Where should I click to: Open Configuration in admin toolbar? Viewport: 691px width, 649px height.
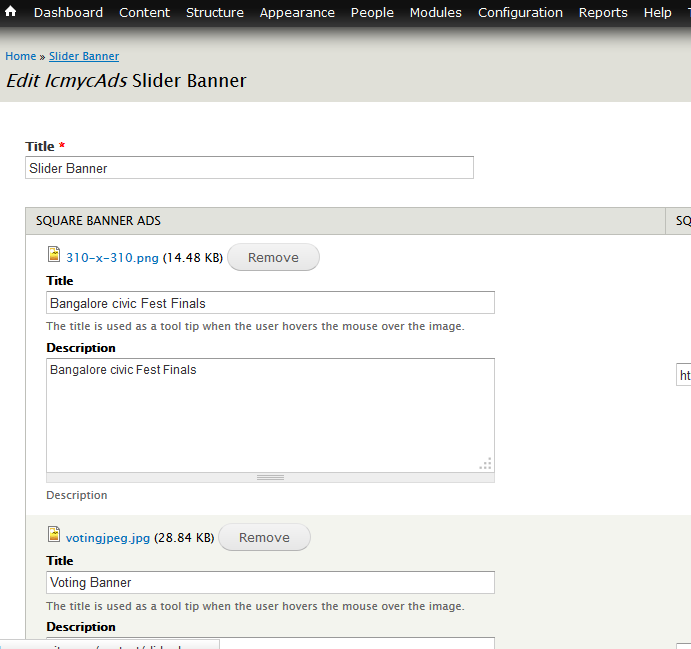pyautogui.click(x=520, y=13)
